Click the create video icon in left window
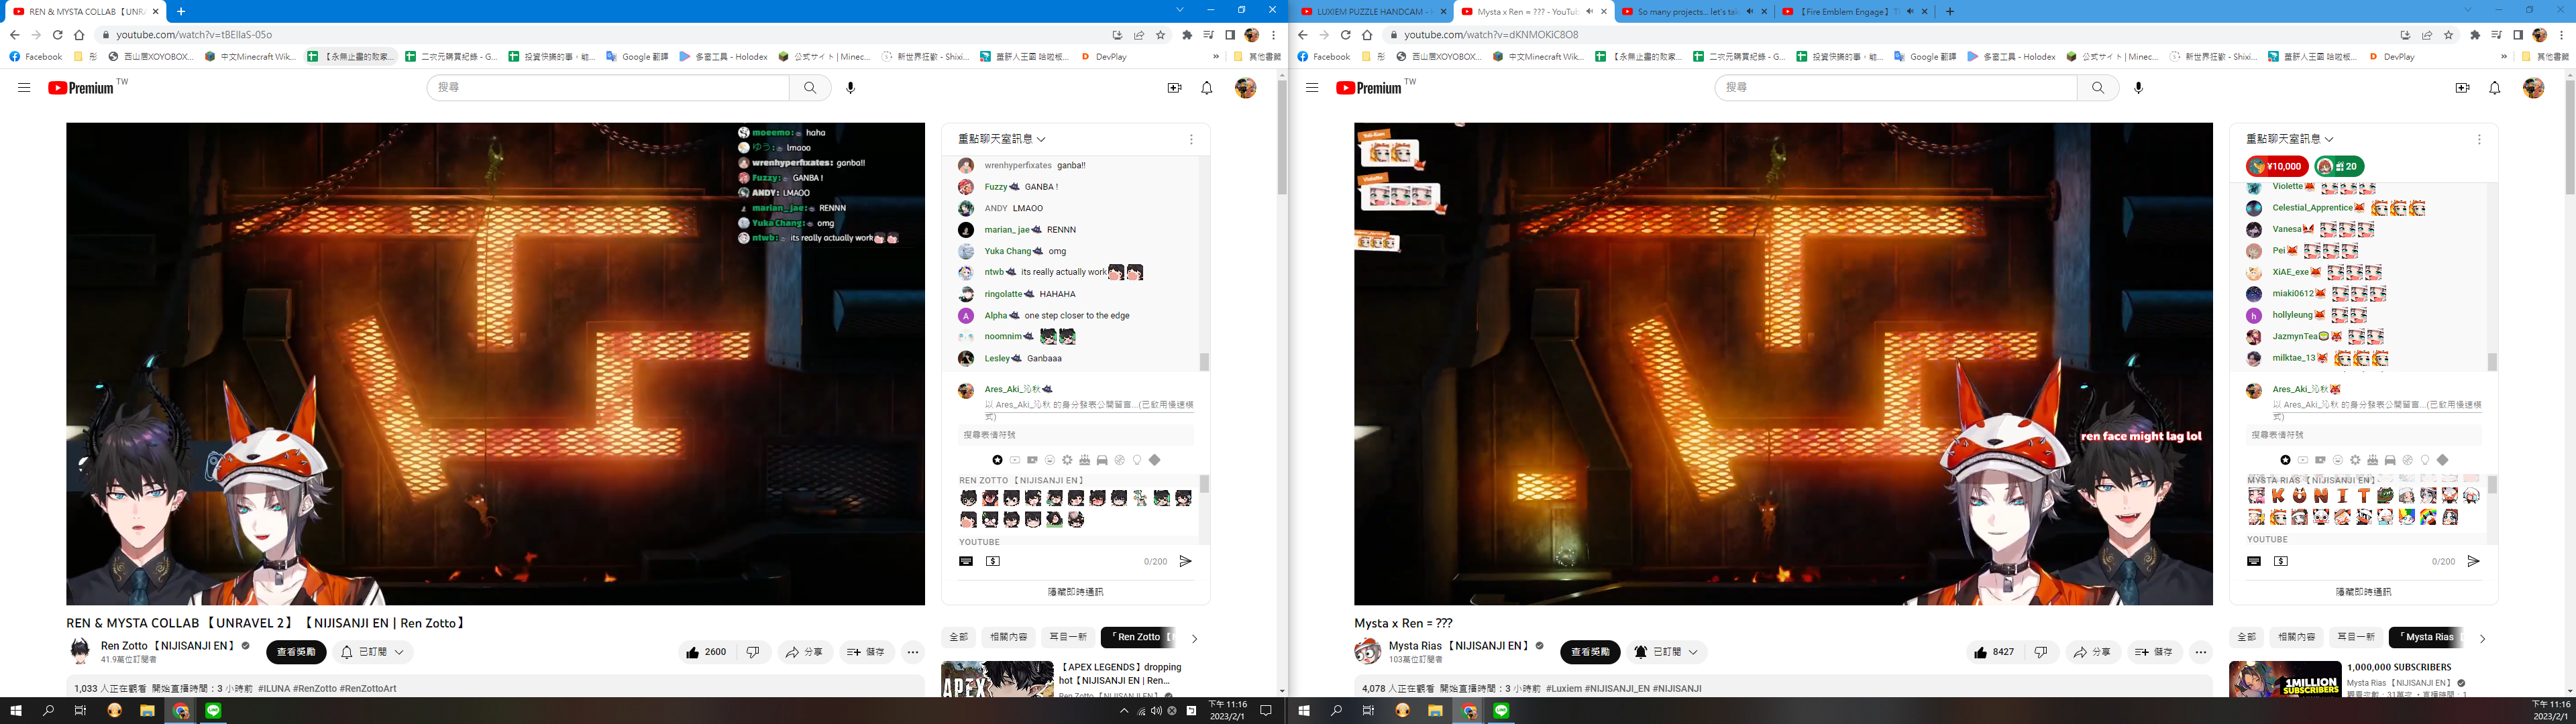The image size is (2576, 724). [1175, 88]
